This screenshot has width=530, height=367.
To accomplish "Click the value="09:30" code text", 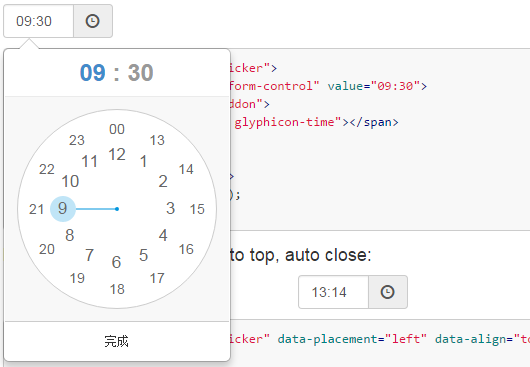I will click(374, 86).
